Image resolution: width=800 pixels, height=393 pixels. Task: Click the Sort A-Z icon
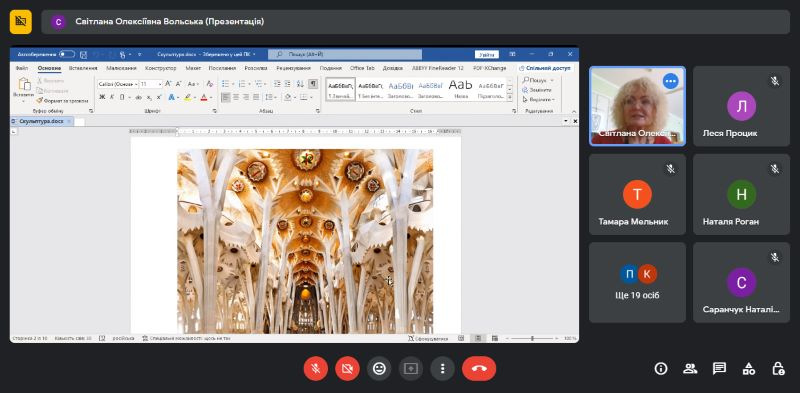point(300,84)
